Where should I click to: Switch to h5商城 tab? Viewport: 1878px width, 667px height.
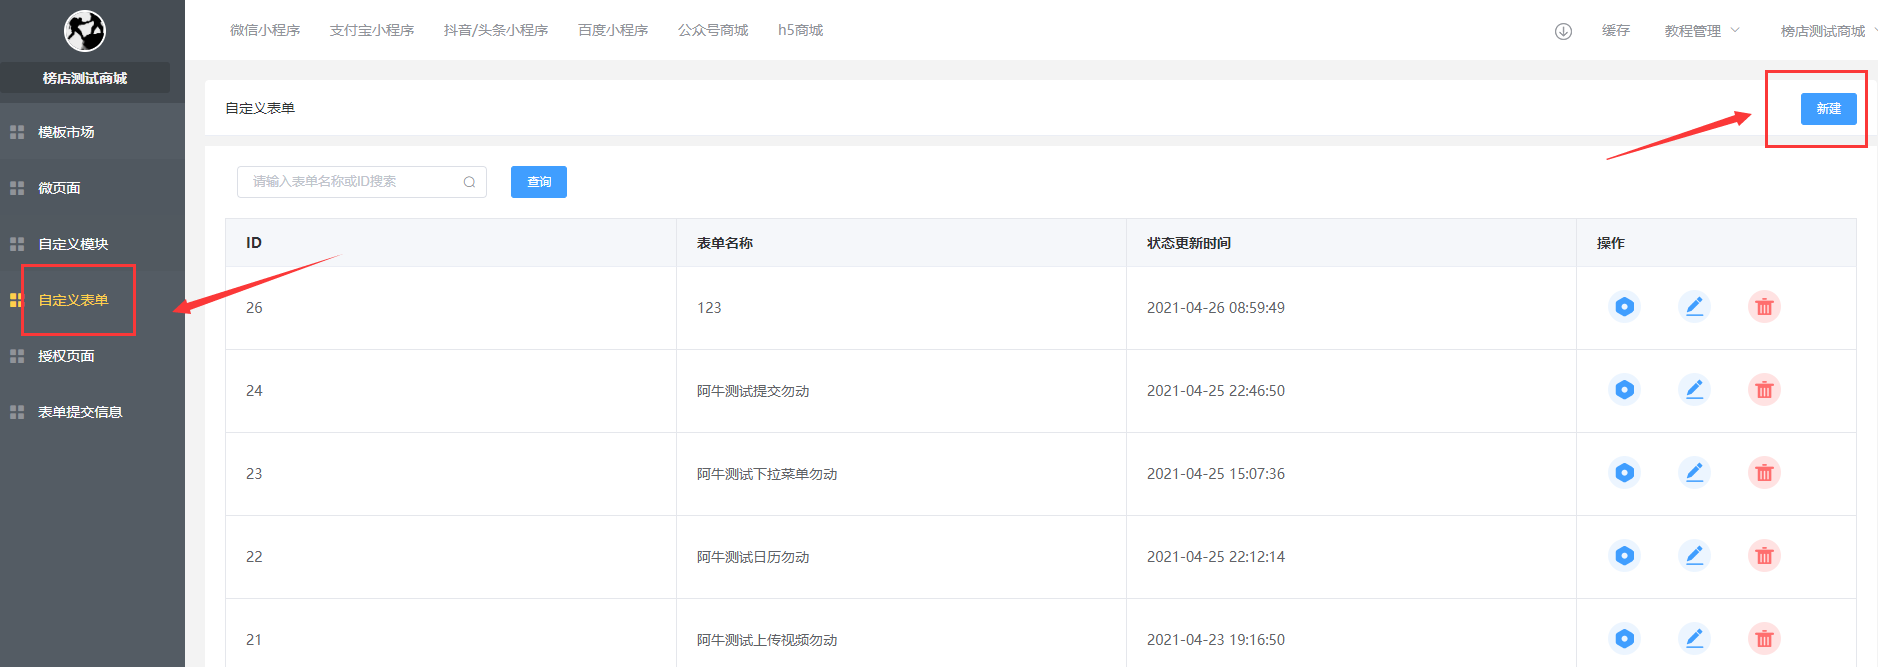tap(800, 30)
